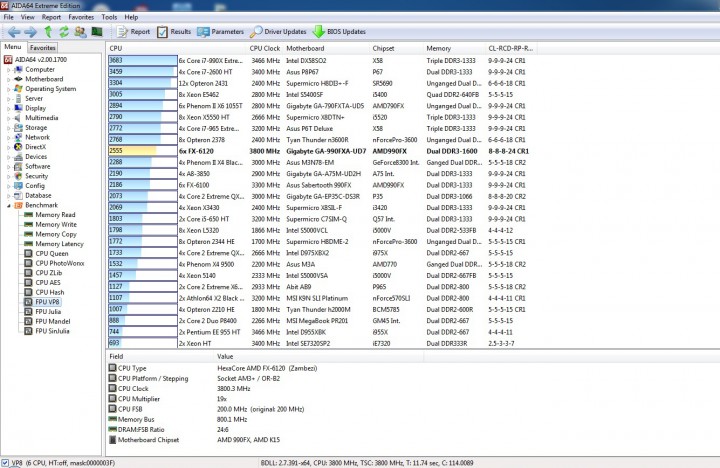Check for BIOS Updates

coord(339,32)
